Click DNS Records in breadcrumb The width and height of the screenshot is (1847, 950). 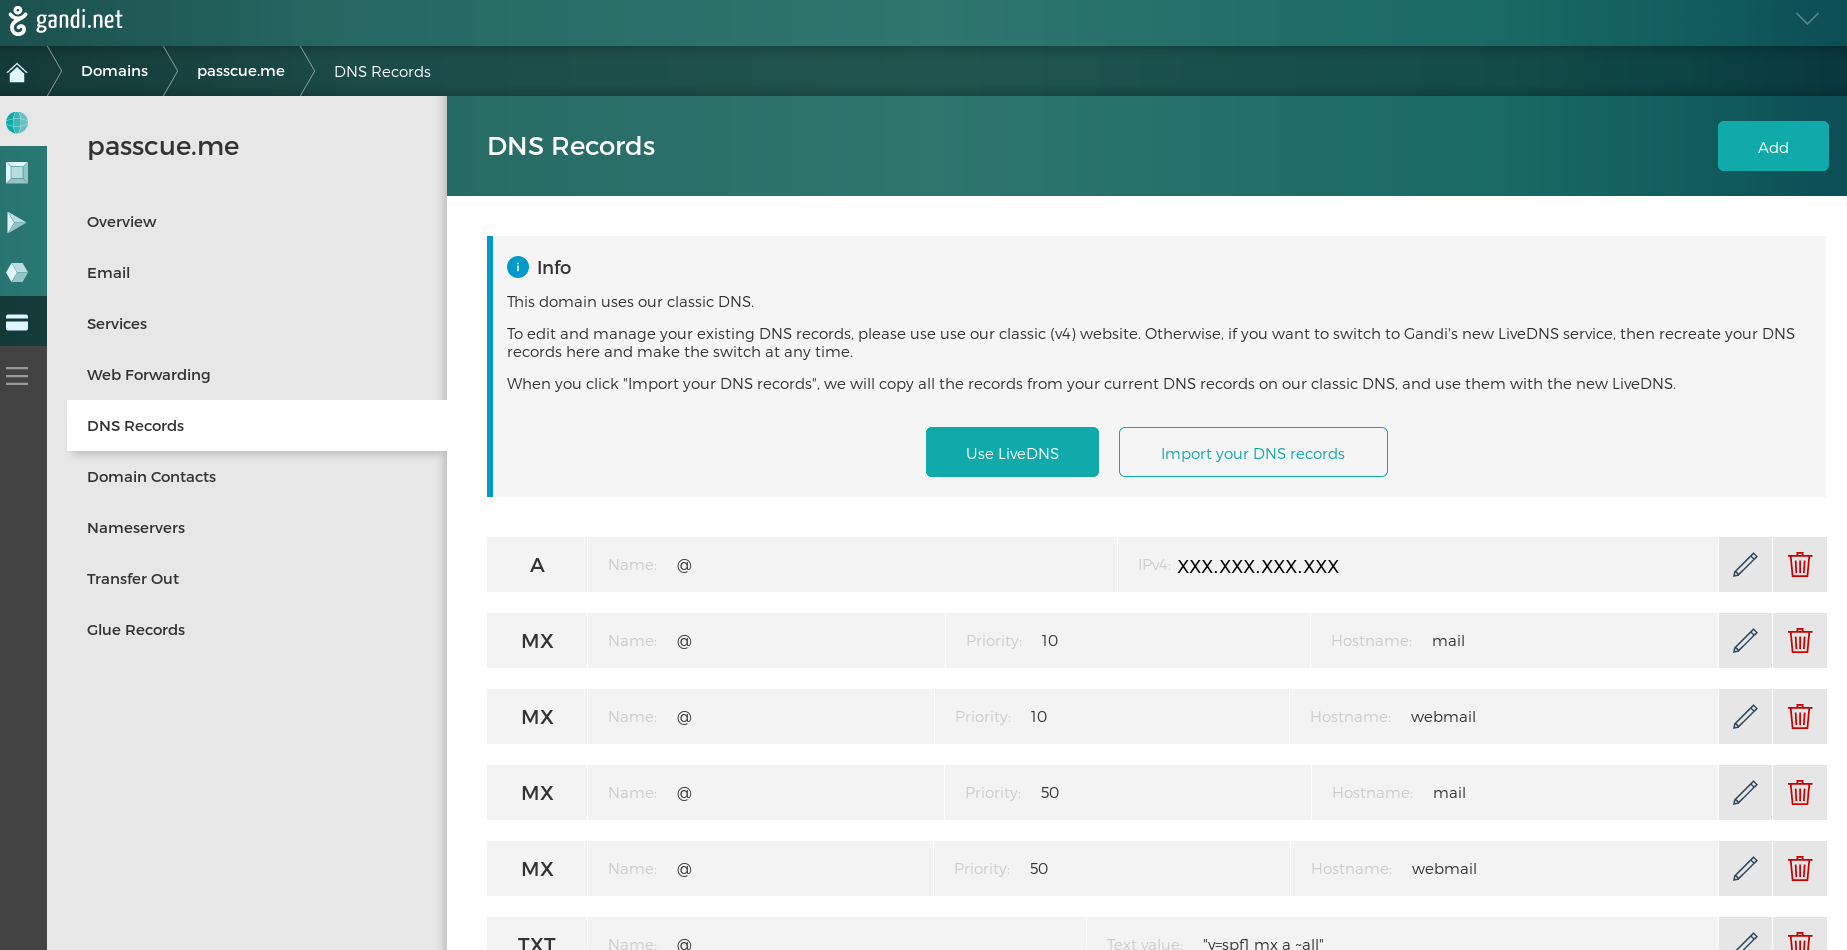[x=382, y=72]
